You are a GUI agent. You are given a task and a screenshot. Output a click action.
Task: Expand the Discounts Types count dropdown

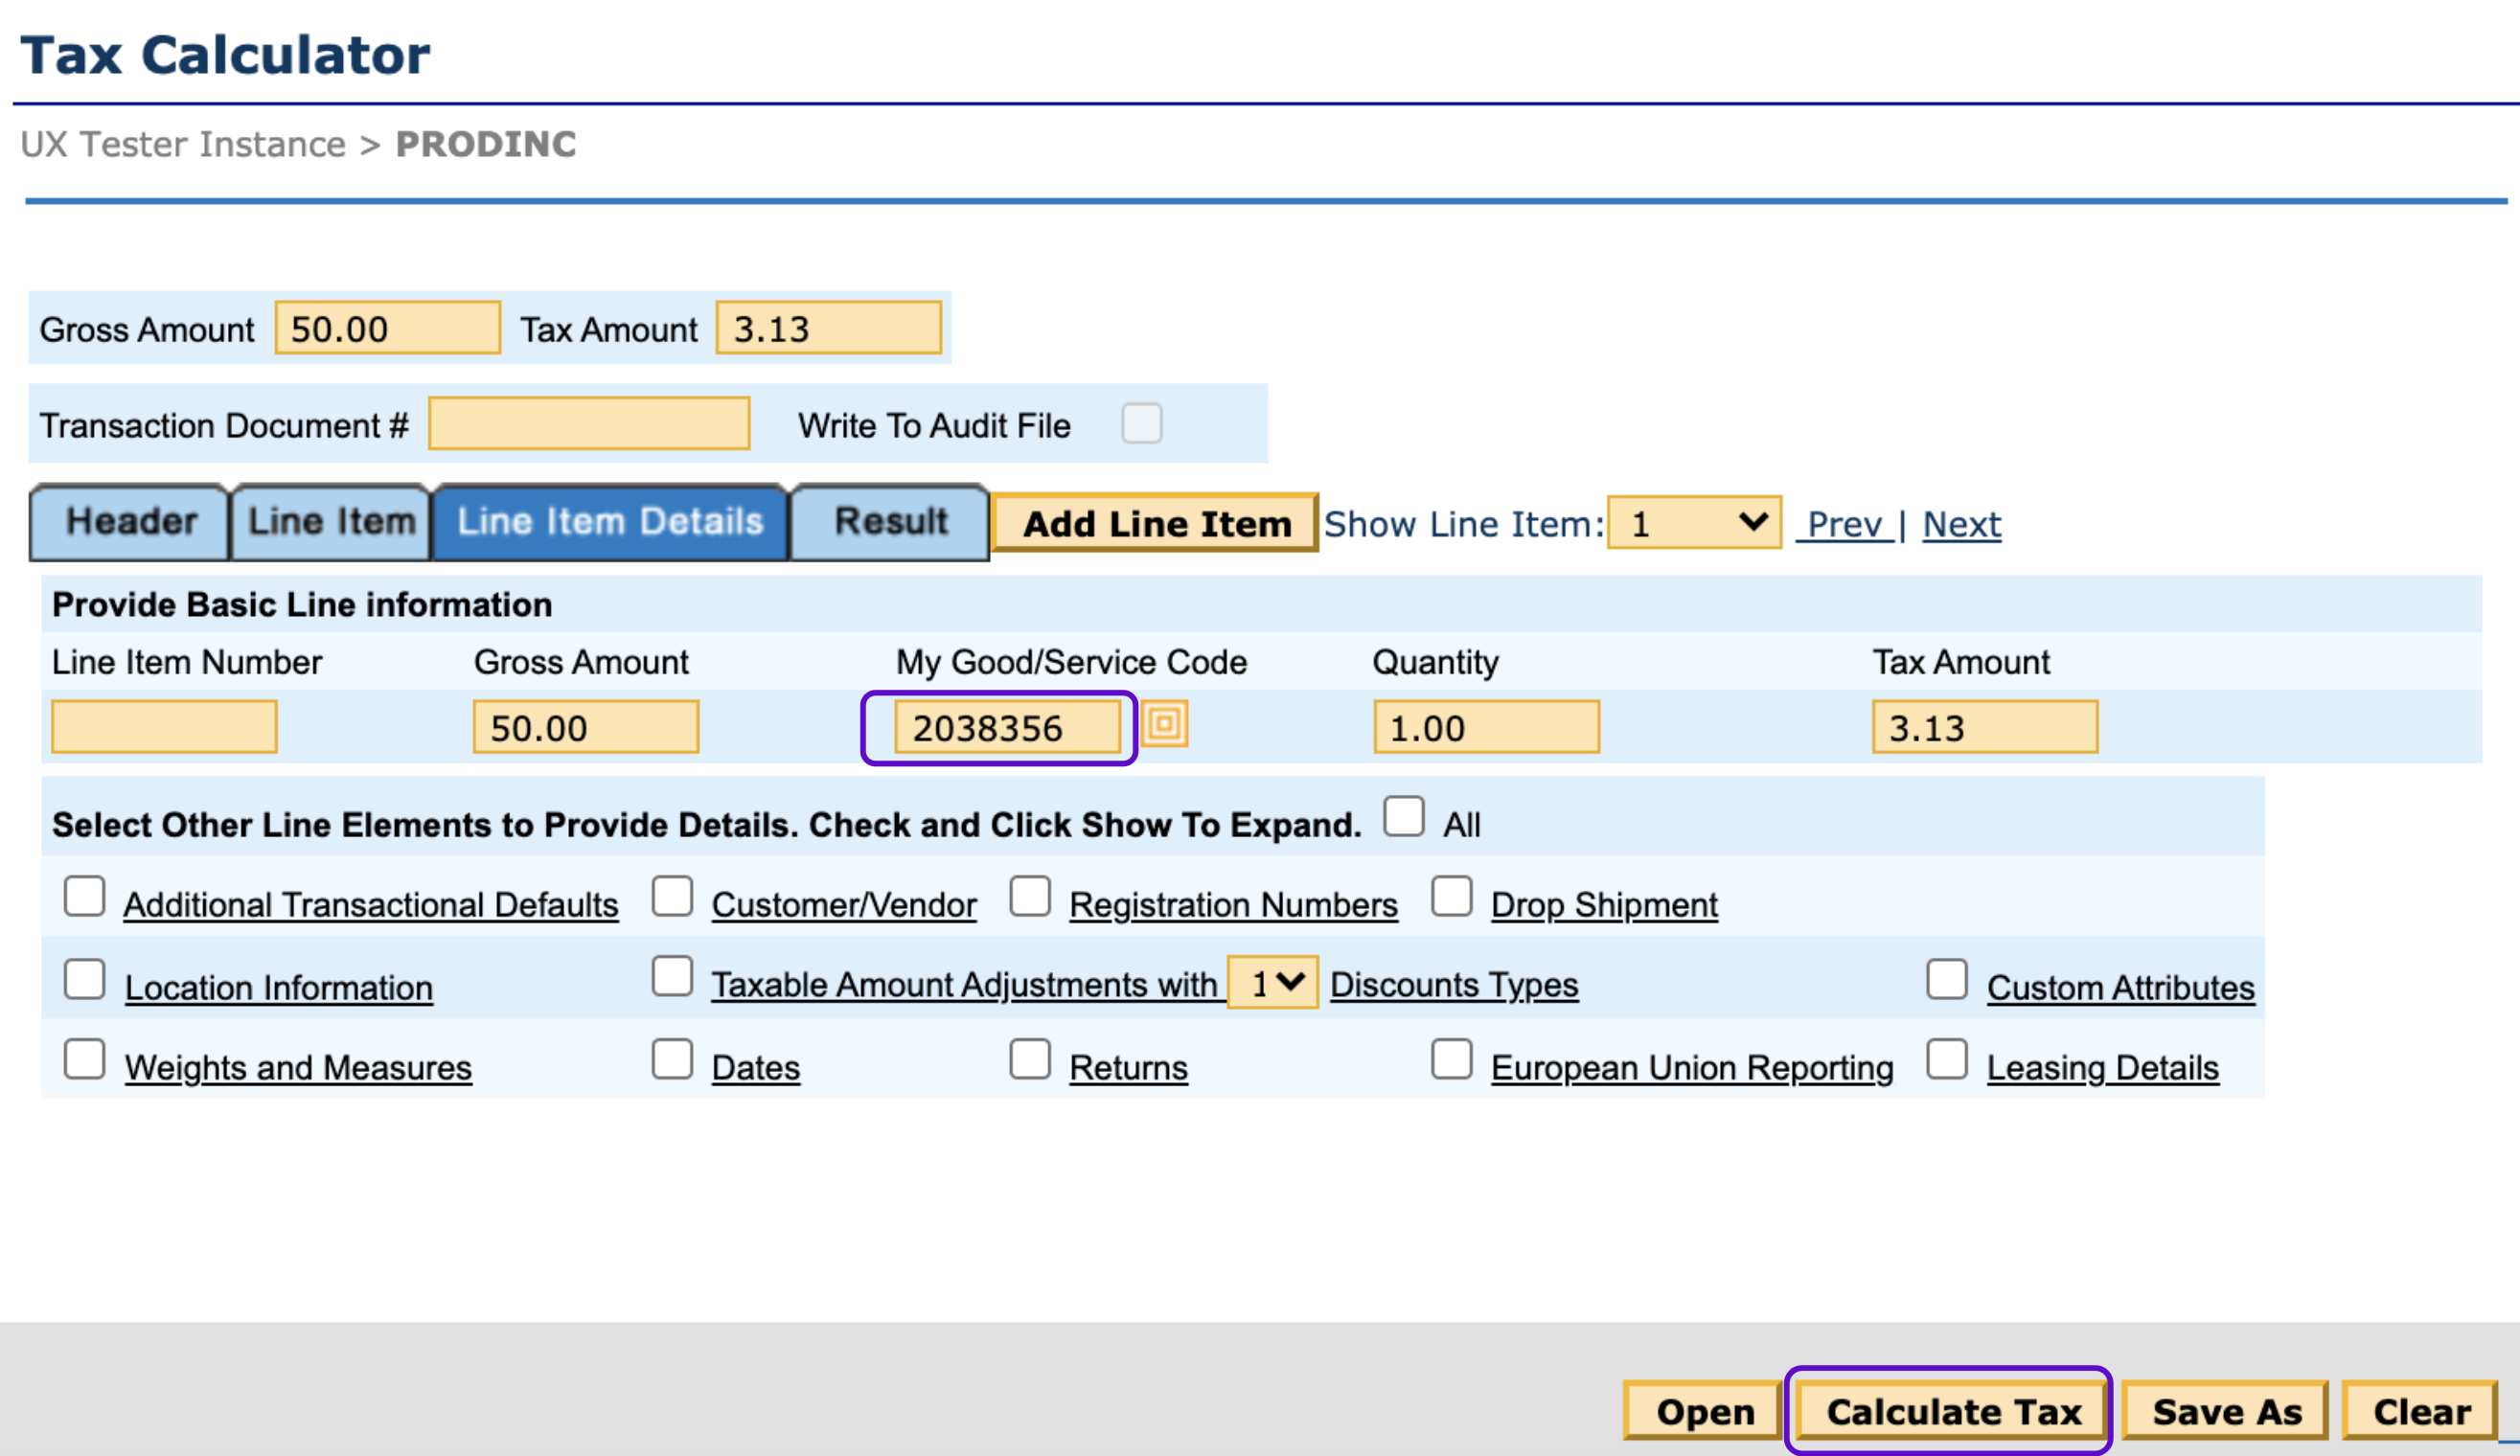tap(1272, 984)
